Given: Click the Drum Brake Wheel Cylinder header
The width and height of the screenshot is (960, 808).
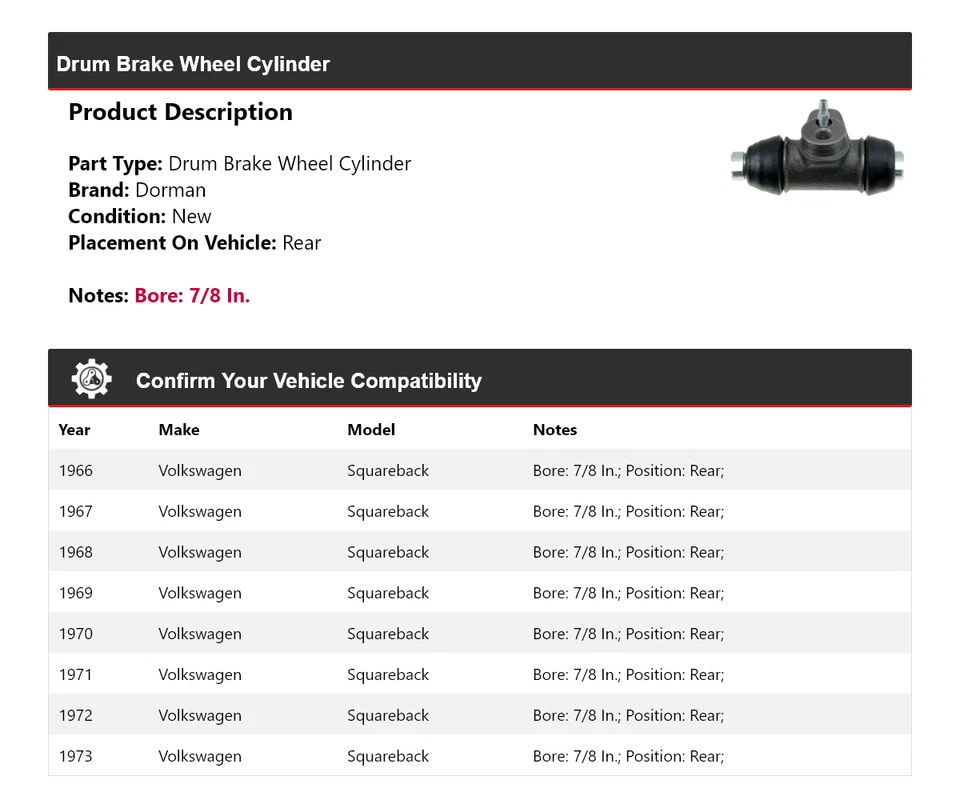Looking at the screenshot, I should tap(193, 64).
